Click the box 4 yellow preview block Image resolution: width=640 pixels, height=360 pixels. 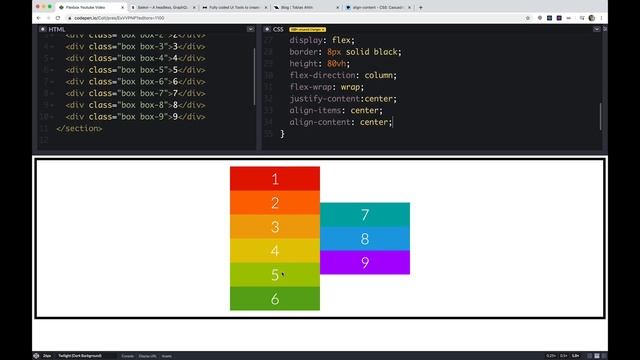(275, 251)
